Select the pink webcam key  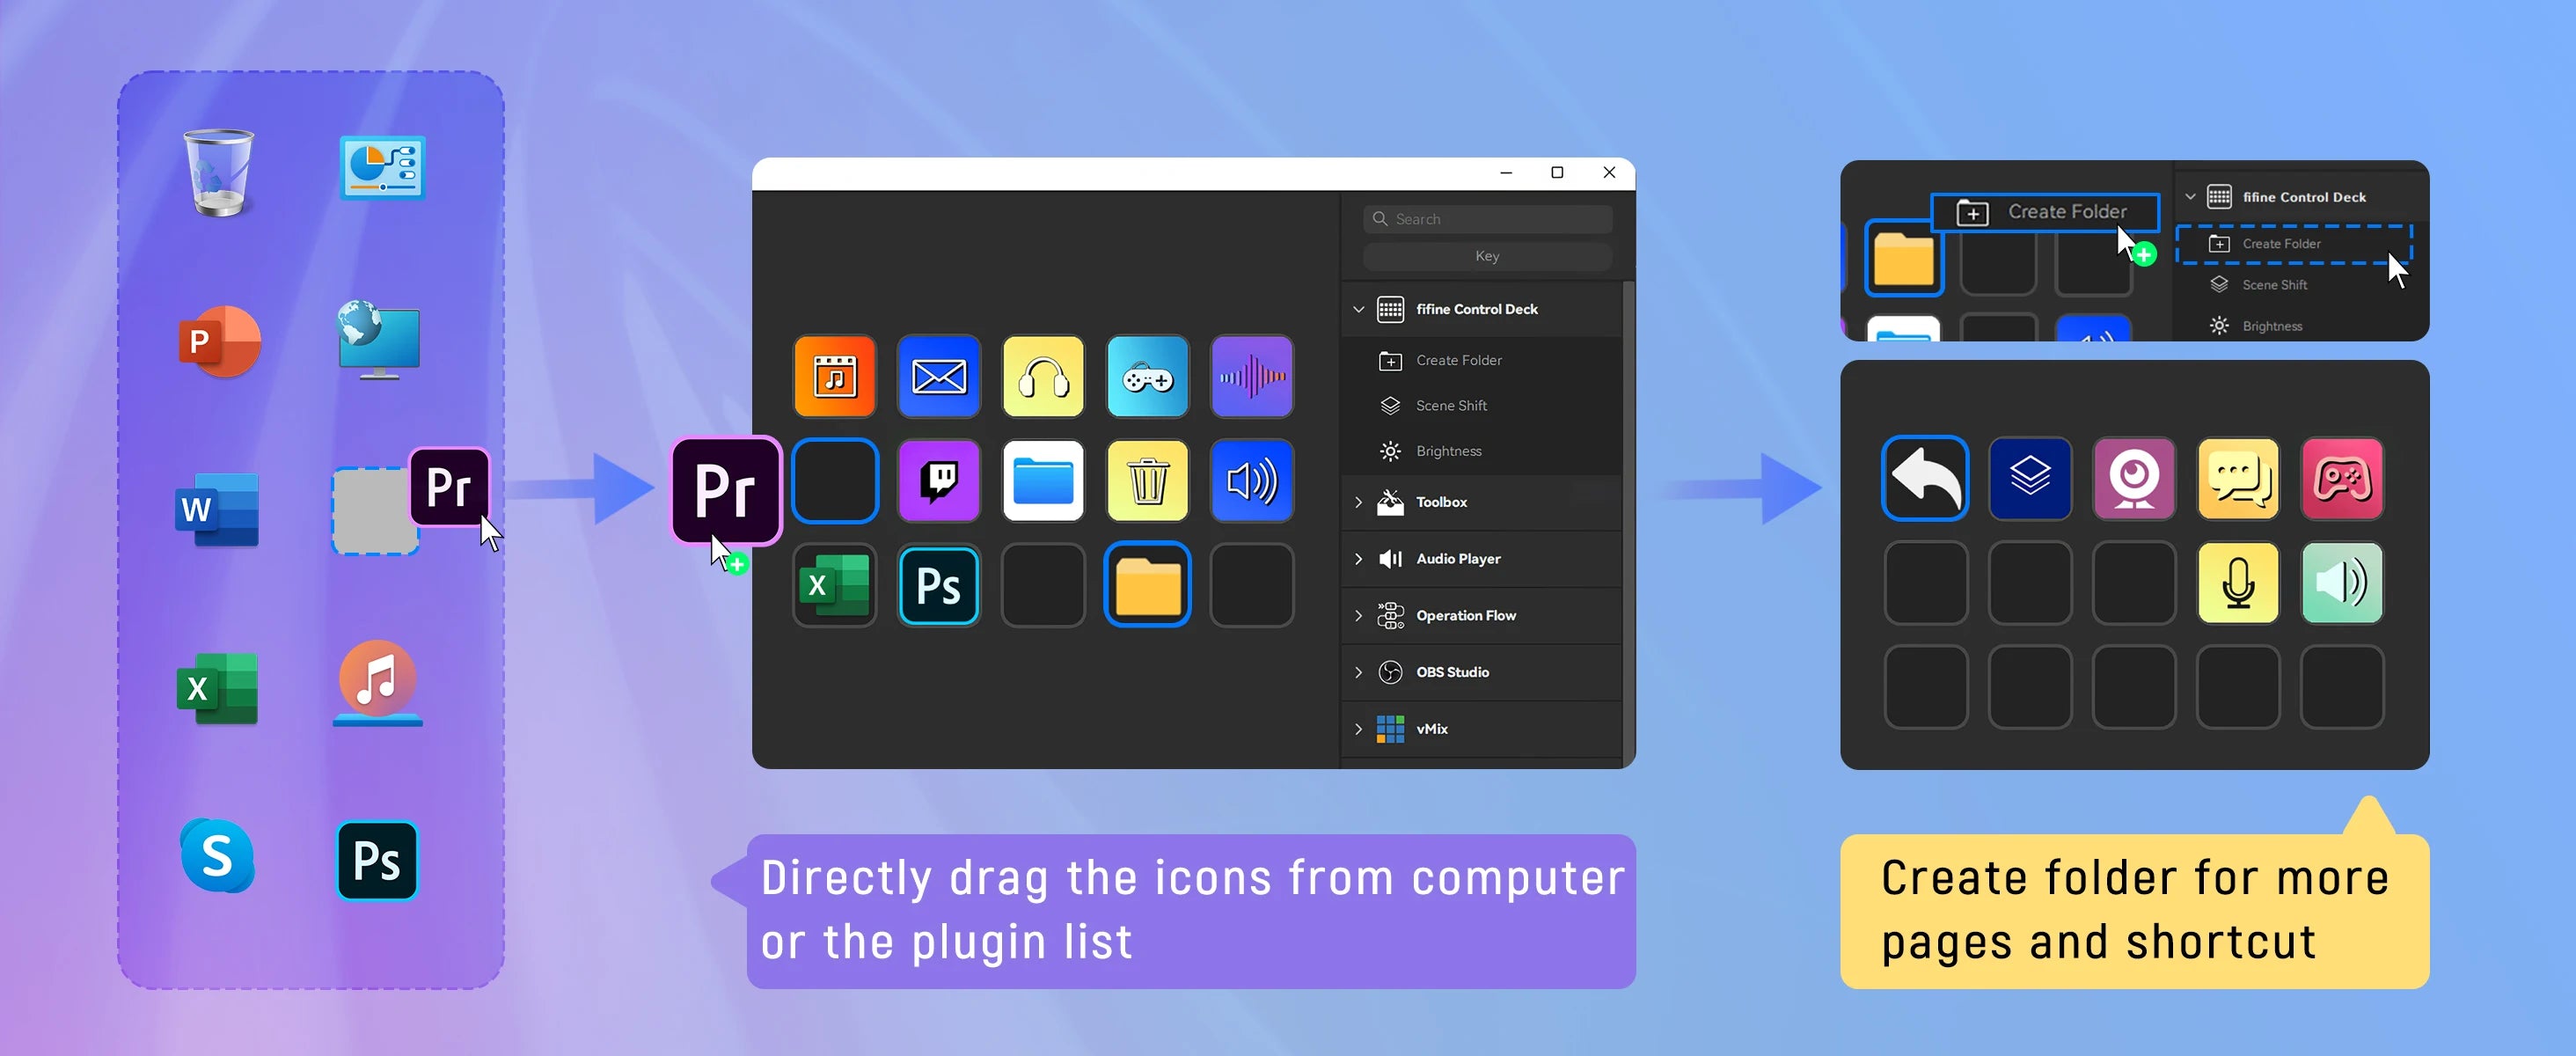tap(2133, 479)
